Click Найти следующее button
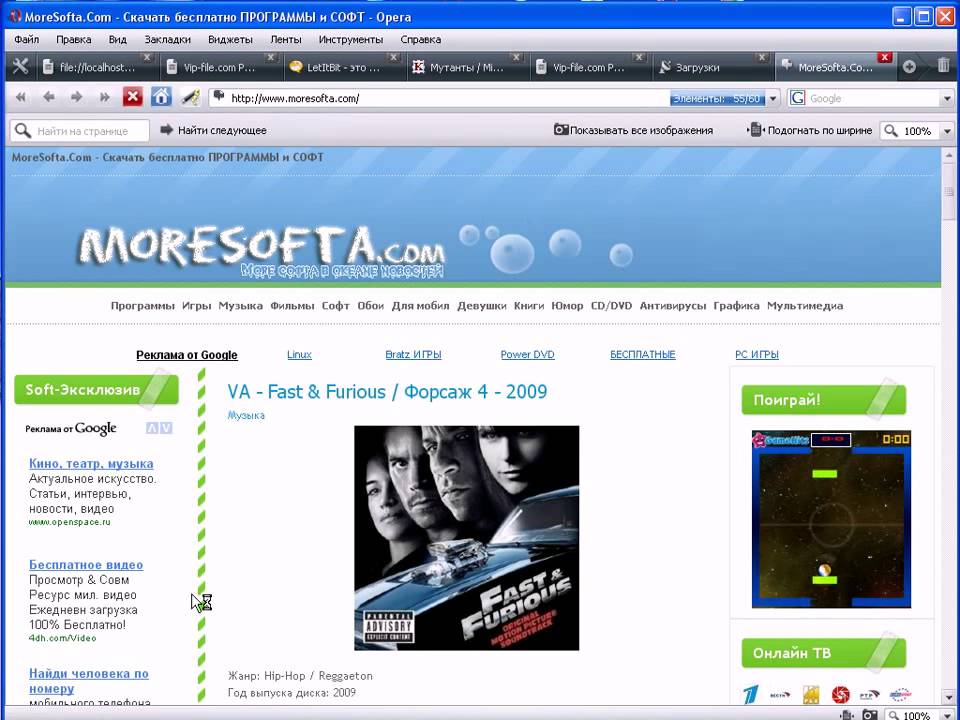 pyautogui.click(x=214, y=130)
